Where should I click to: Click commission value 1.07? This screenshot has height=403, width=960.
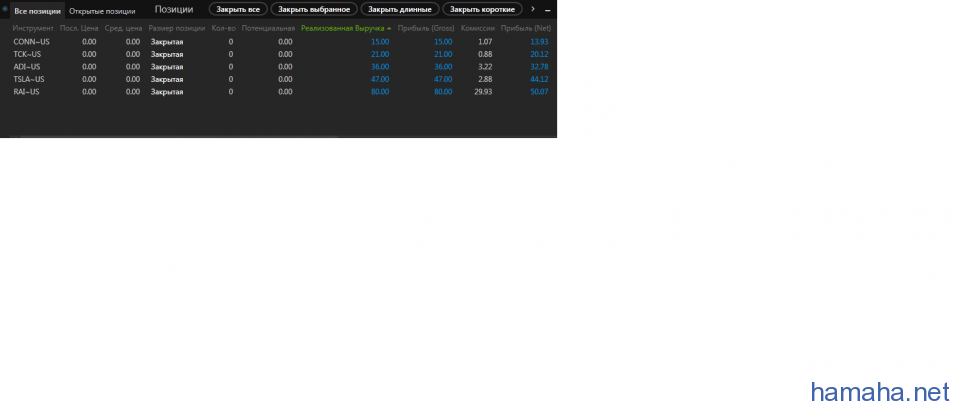pos(485,42)
